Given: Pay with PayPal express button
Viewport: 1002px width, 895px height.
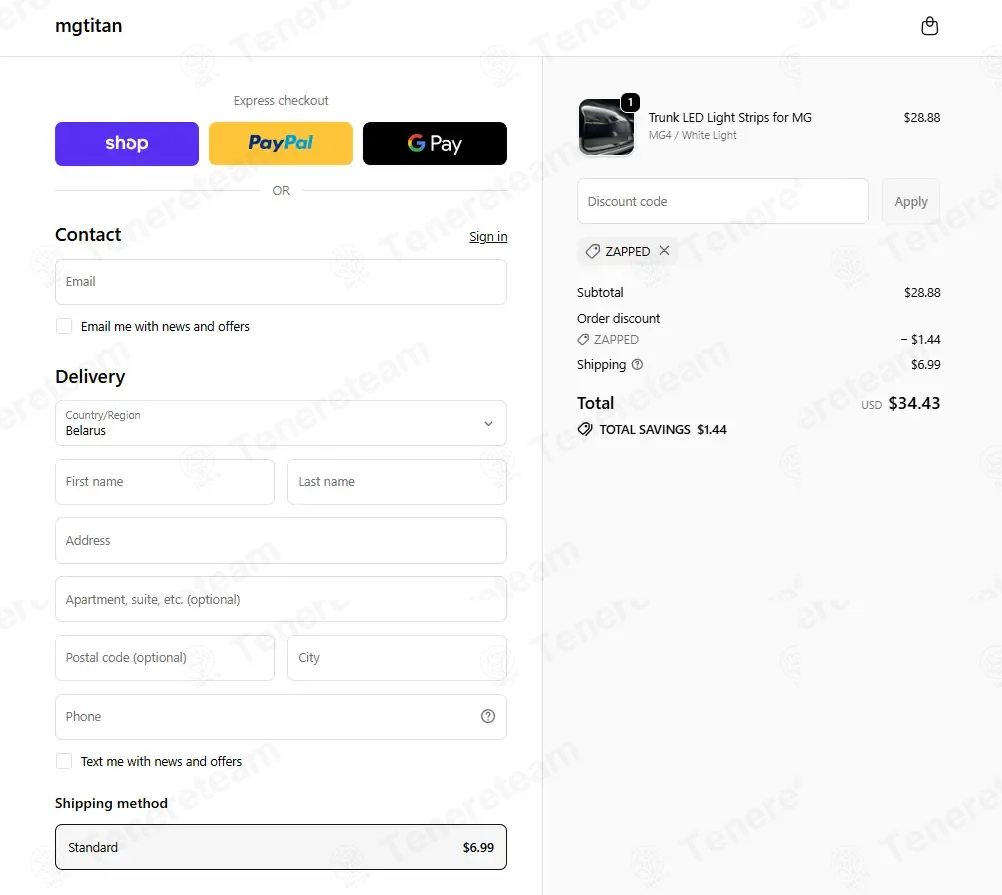Looking at the screenshot, I should pos(281,144).
